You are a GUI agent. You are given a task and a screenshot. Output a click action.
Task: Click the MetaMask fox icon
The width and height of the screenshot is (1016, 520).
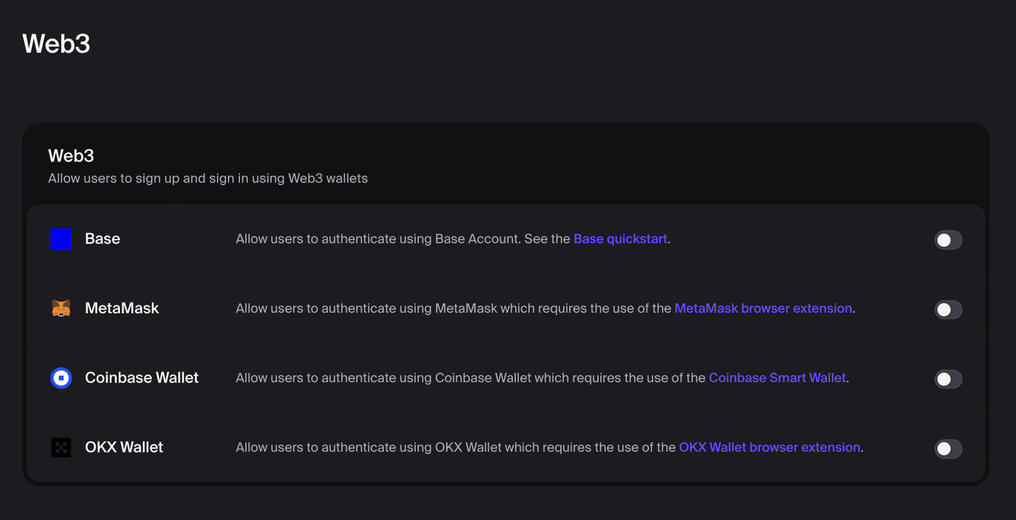(61, 308)
